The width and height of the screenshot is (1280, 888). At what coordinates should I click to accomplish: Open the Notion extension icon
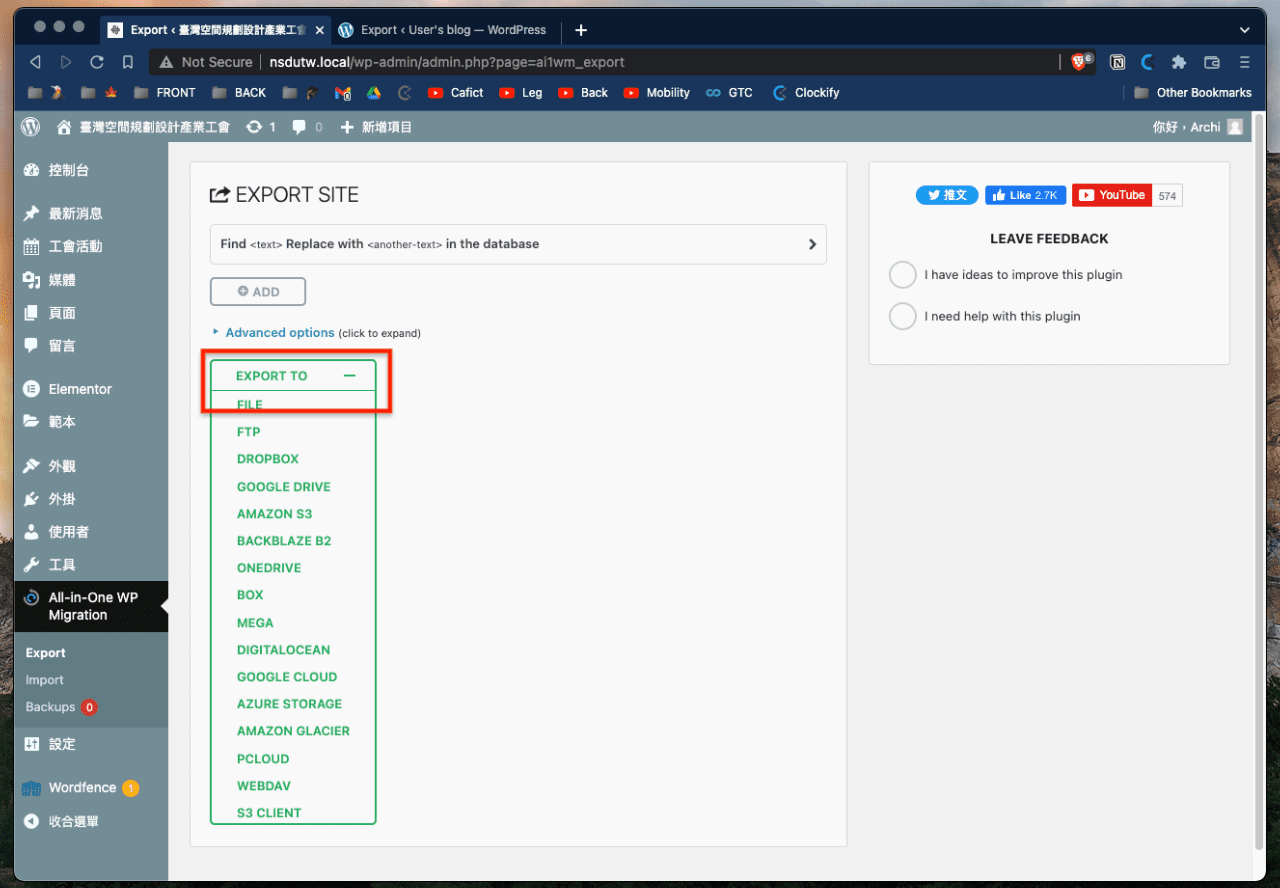coord(1118,62)
